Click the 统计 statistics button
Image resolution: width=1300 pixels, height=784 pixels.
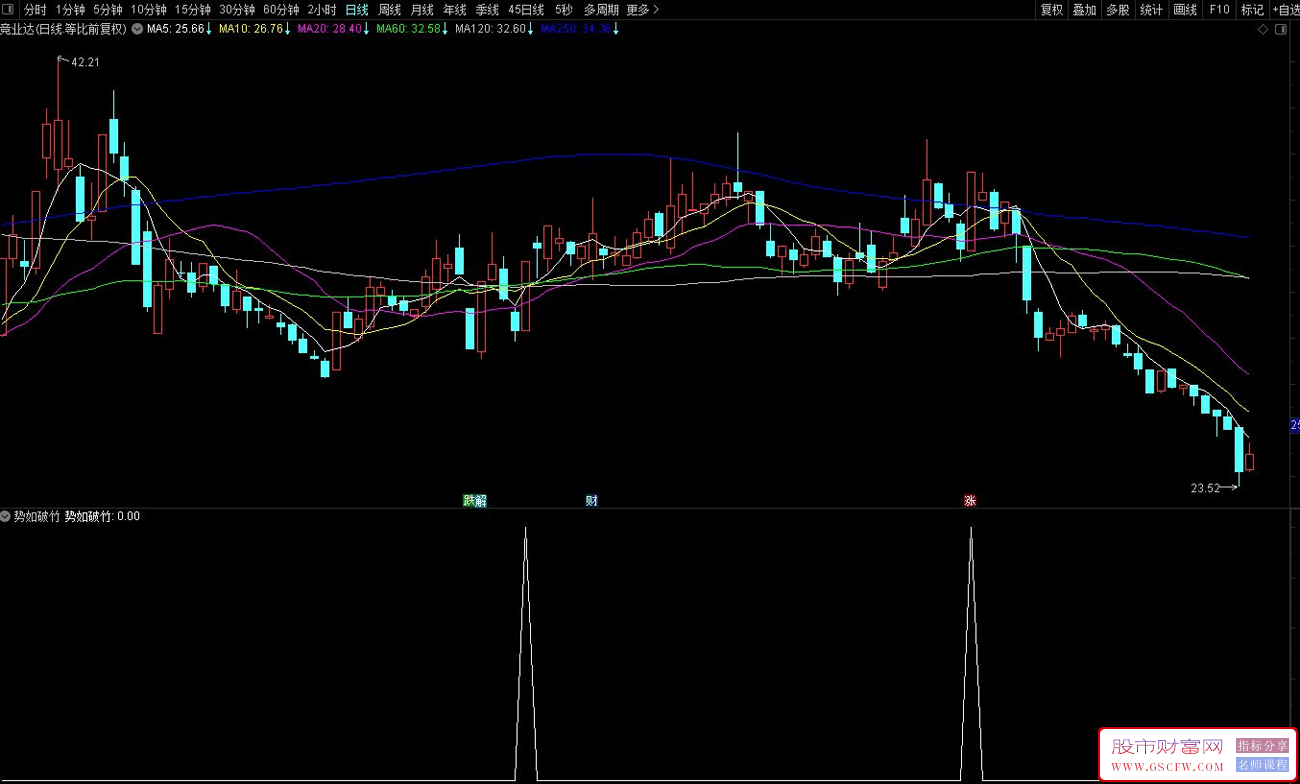pos(1152,9)
